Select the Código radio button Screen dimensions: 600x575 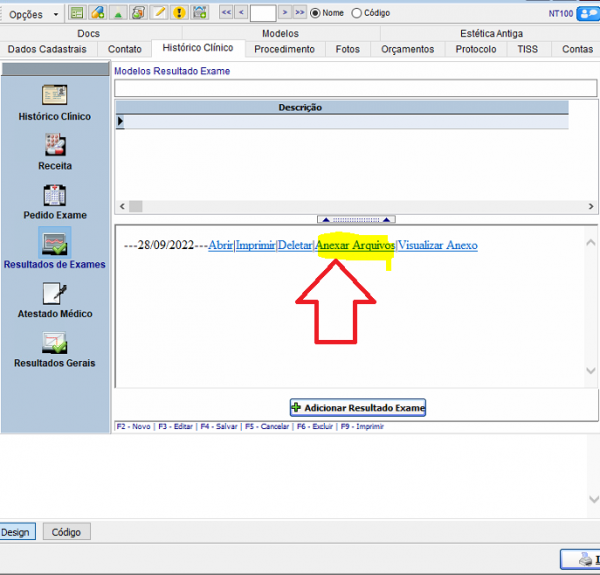(x=357, y=13)
